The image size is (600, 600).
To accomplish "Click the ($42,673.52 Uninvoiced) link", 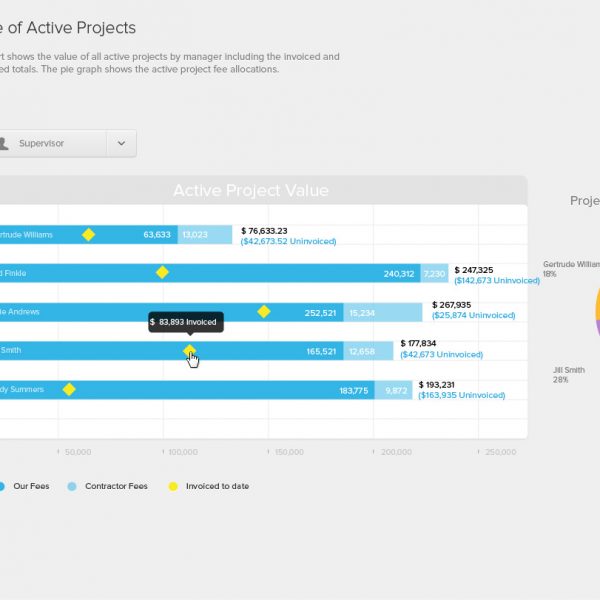I will click(288, 241).
